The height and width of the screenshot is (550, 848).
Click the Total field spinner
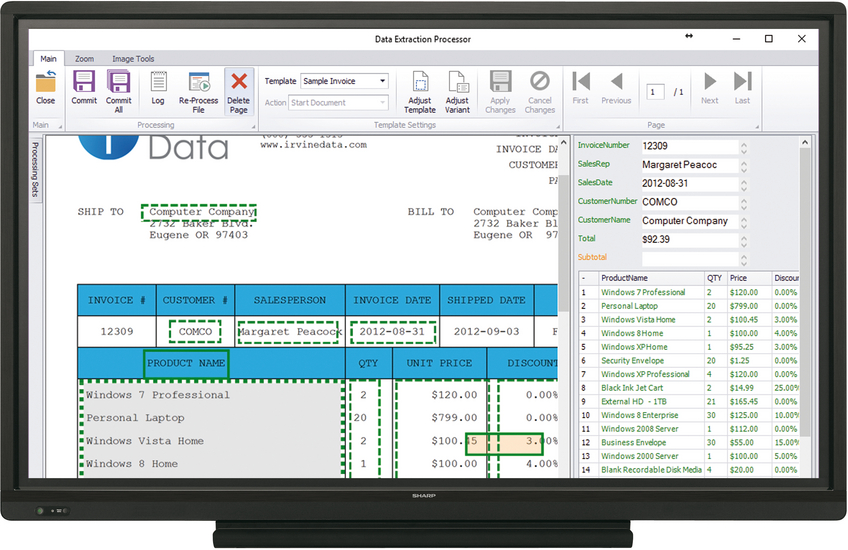(x=744, y=241)
